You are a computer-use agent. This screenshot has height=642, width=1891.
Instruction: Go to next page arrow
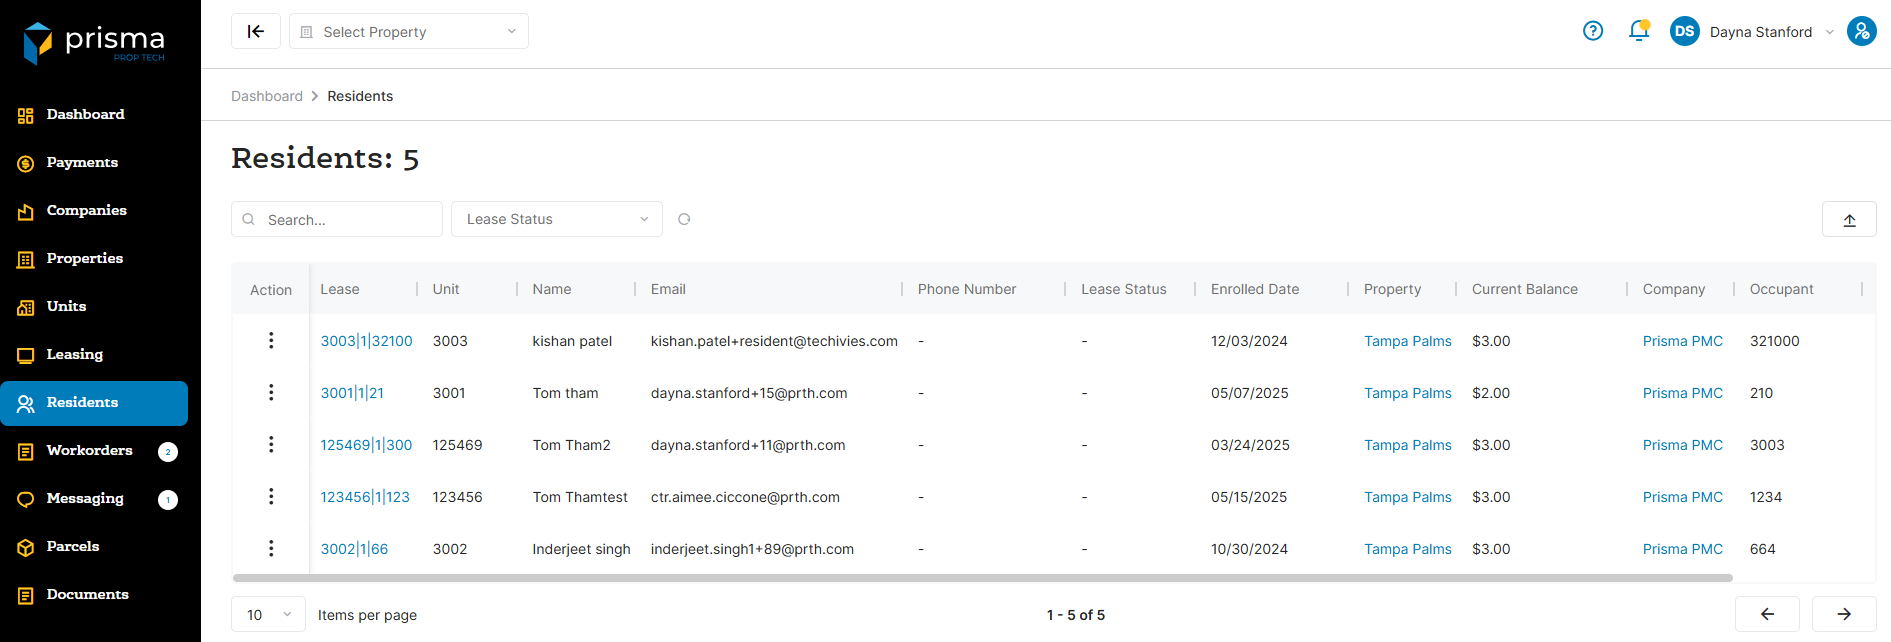[1843, 614]
